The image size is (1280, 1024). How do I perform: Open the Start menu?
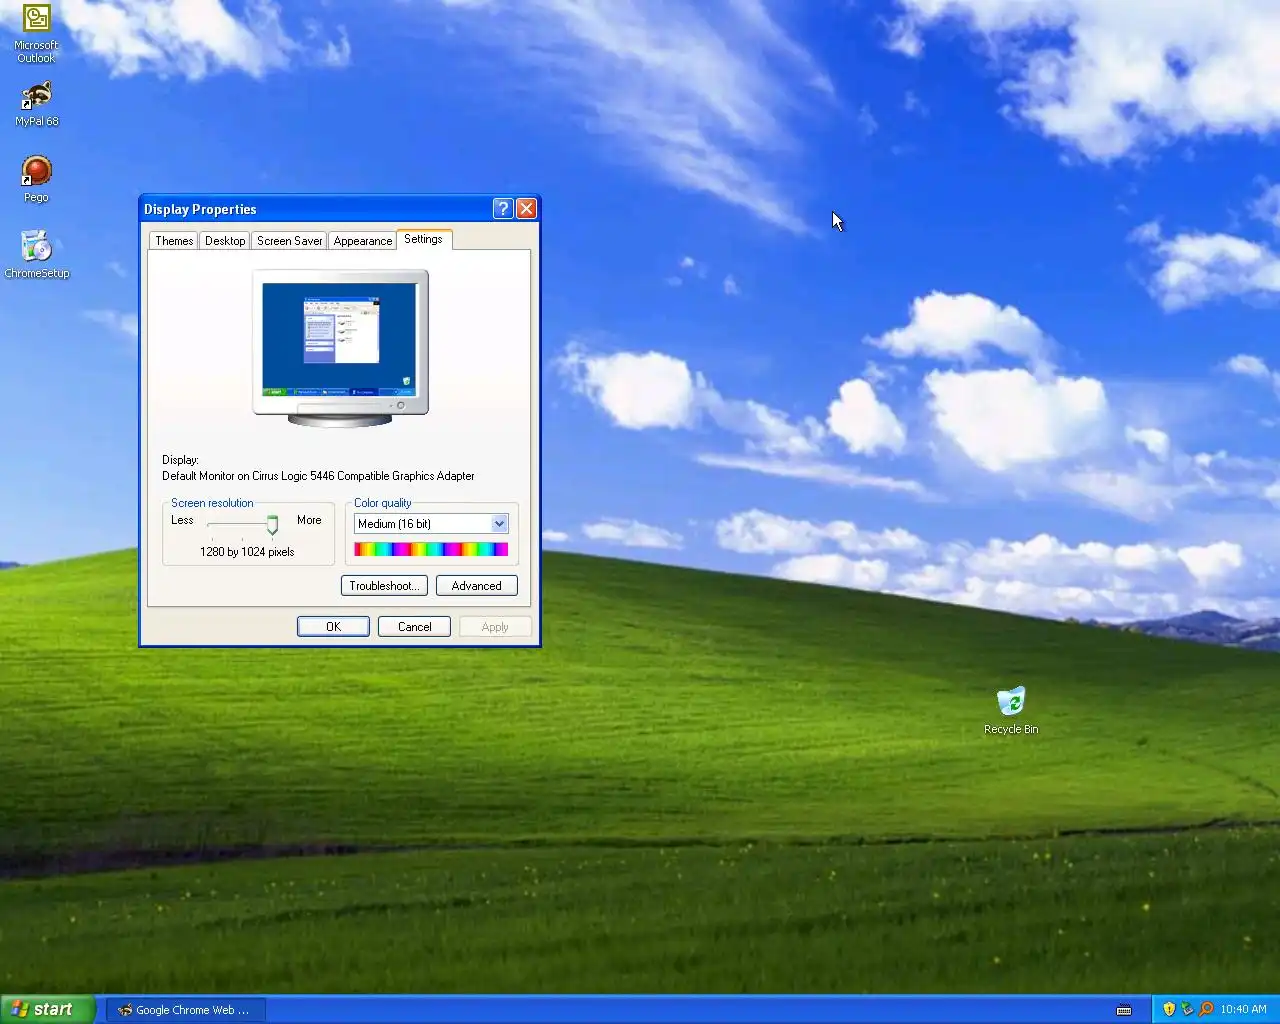(47, 1009)
